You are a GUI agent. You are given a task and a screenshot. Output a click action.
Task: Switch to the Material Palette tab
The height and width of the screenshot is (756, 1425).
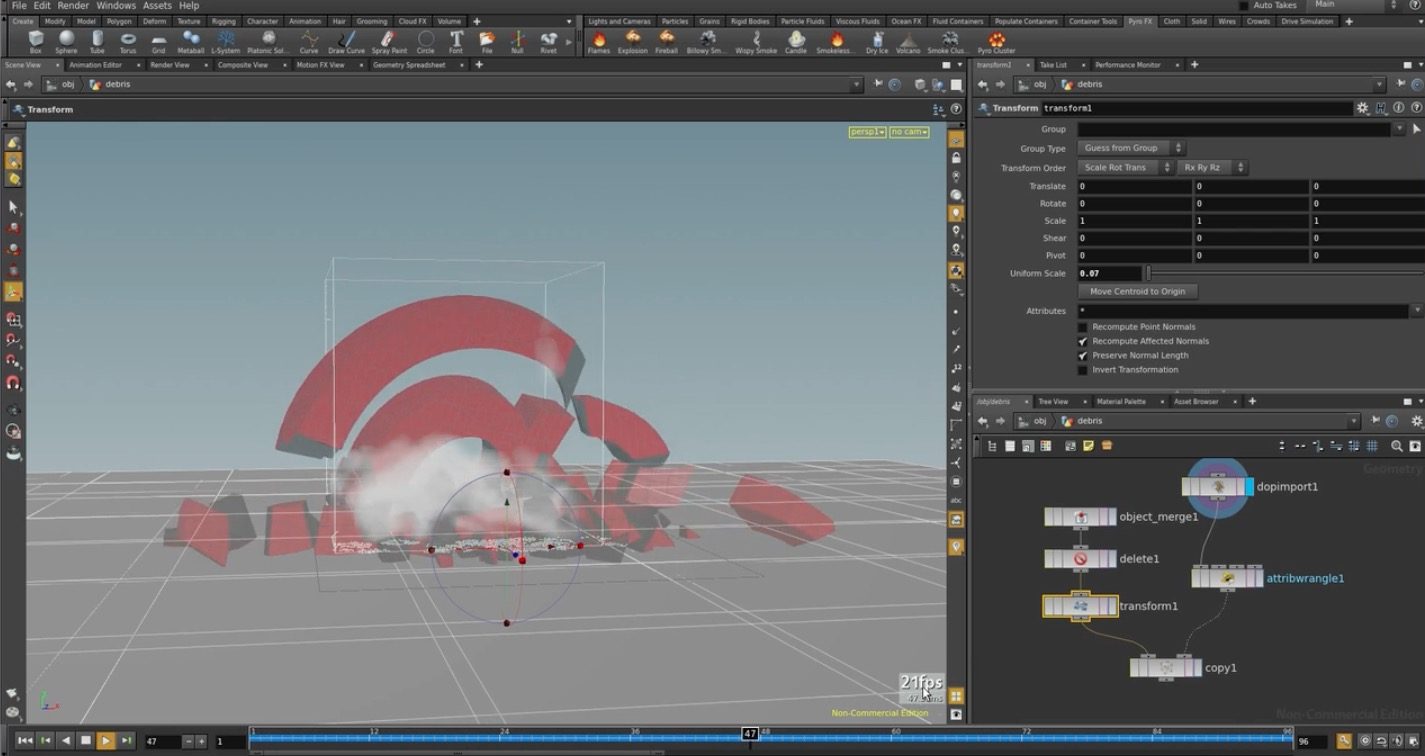click(1121, 401)
